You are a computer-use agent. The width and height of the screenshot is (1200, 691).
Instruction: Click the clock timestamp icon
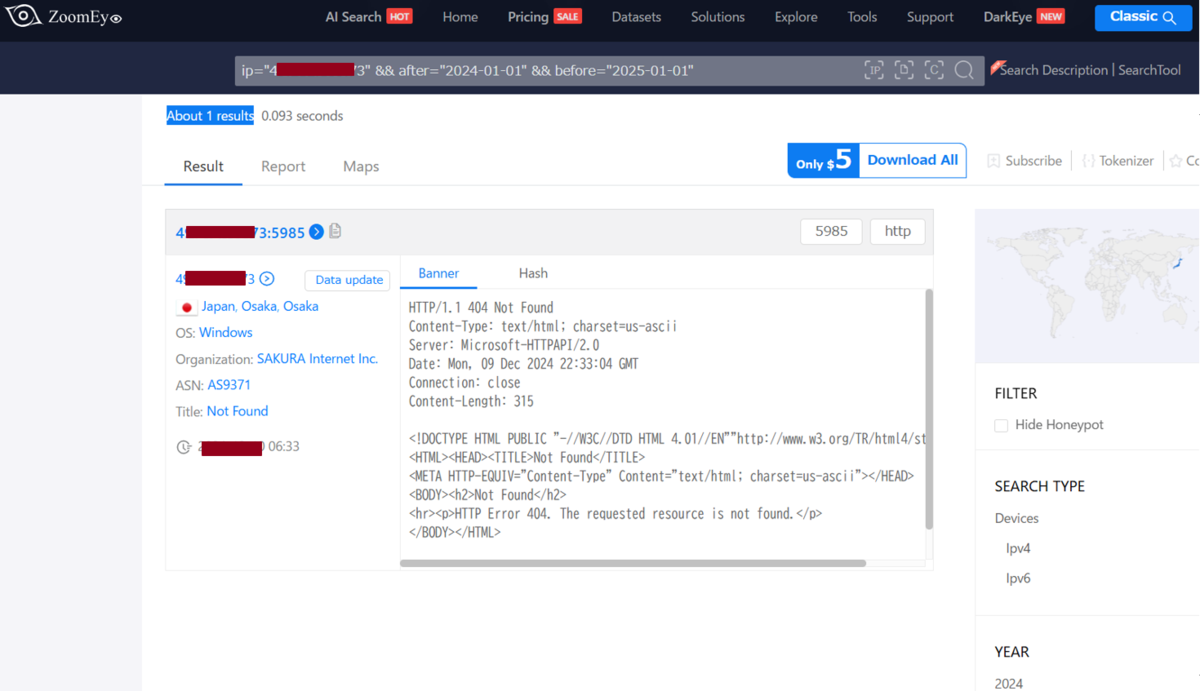pyautogui.click(x=184, y=447)
